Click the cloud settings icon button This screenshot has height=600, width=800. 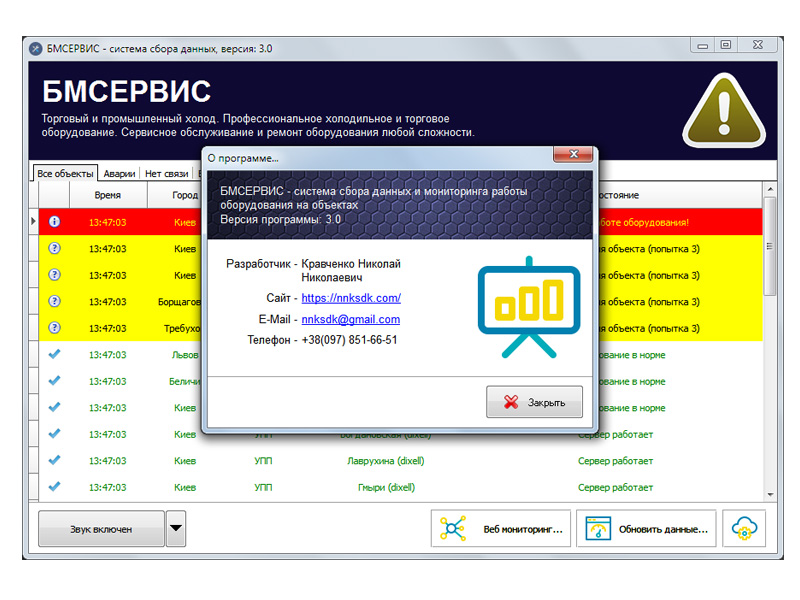click(x=744, y=528)
